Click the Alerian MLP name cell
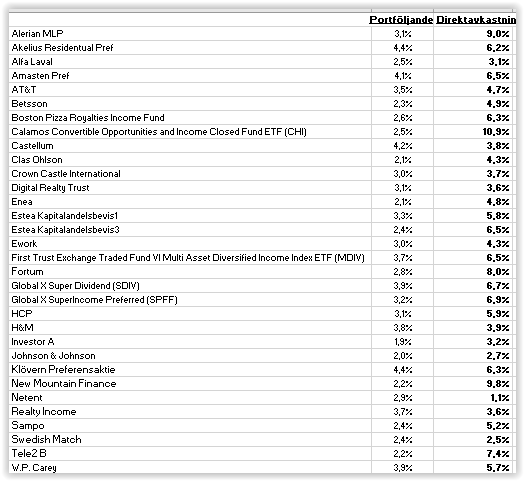The image size is (524, 481). (x=190, y=34)
